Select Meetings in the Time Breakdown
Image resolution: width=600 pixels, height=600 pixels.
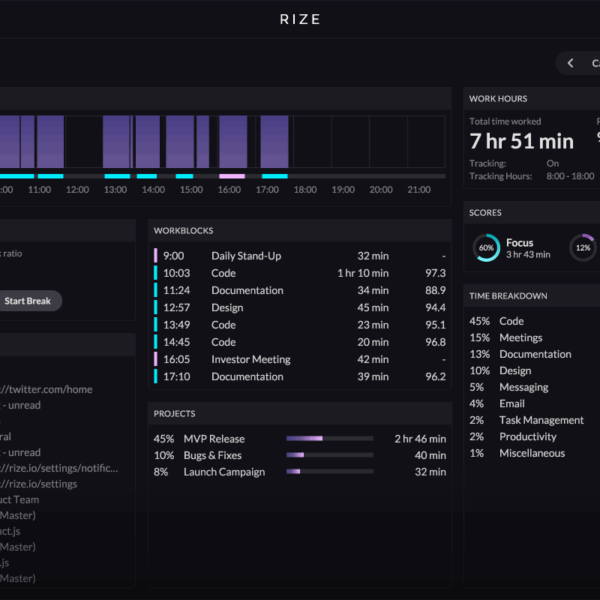(x=520, y=338)
